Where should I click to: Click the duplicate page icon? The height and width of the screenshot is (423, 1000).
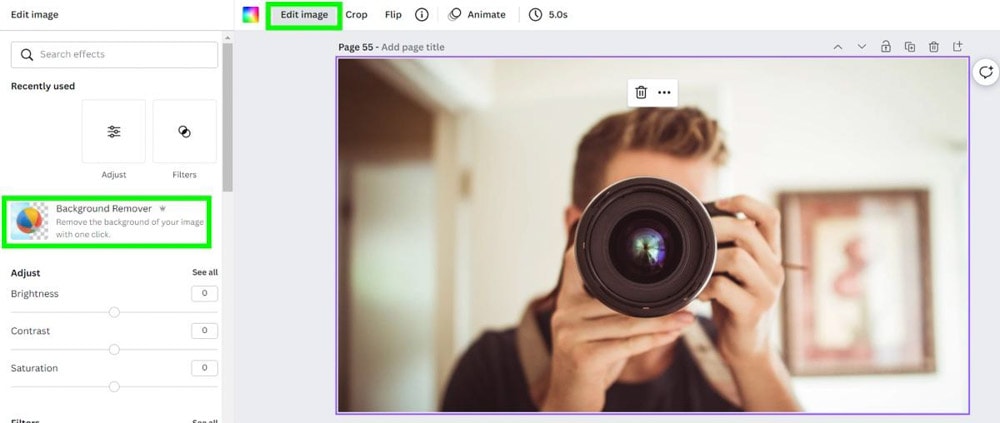coord(910,47)
